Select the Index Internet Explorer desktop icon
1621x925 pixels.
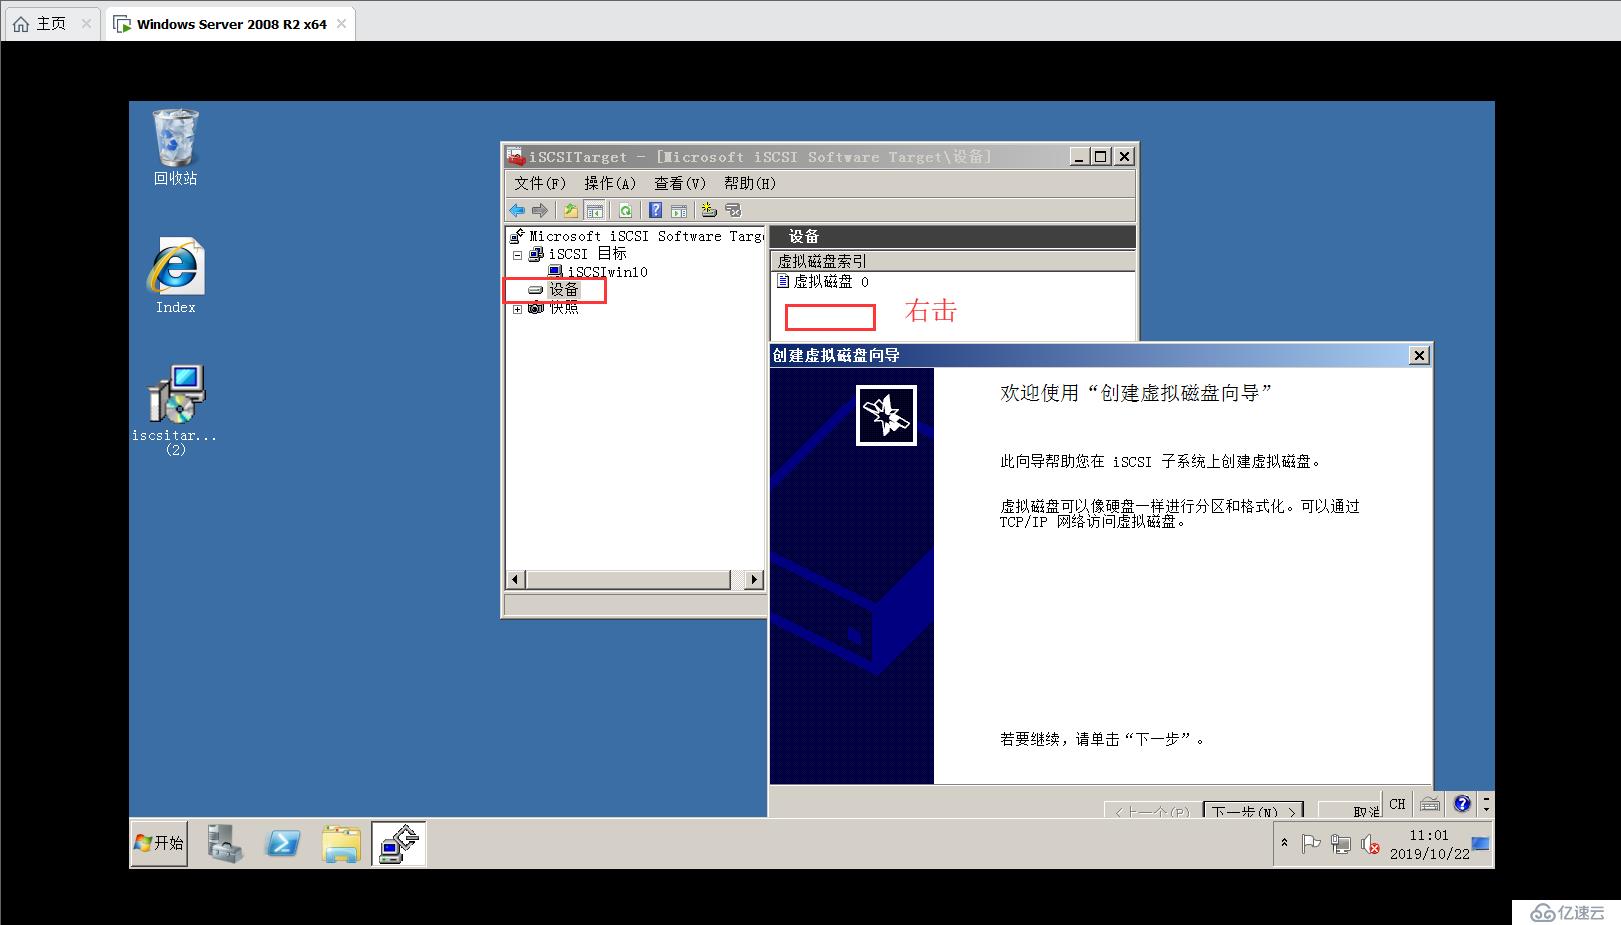pyautogui.click(x=176, y=275)
